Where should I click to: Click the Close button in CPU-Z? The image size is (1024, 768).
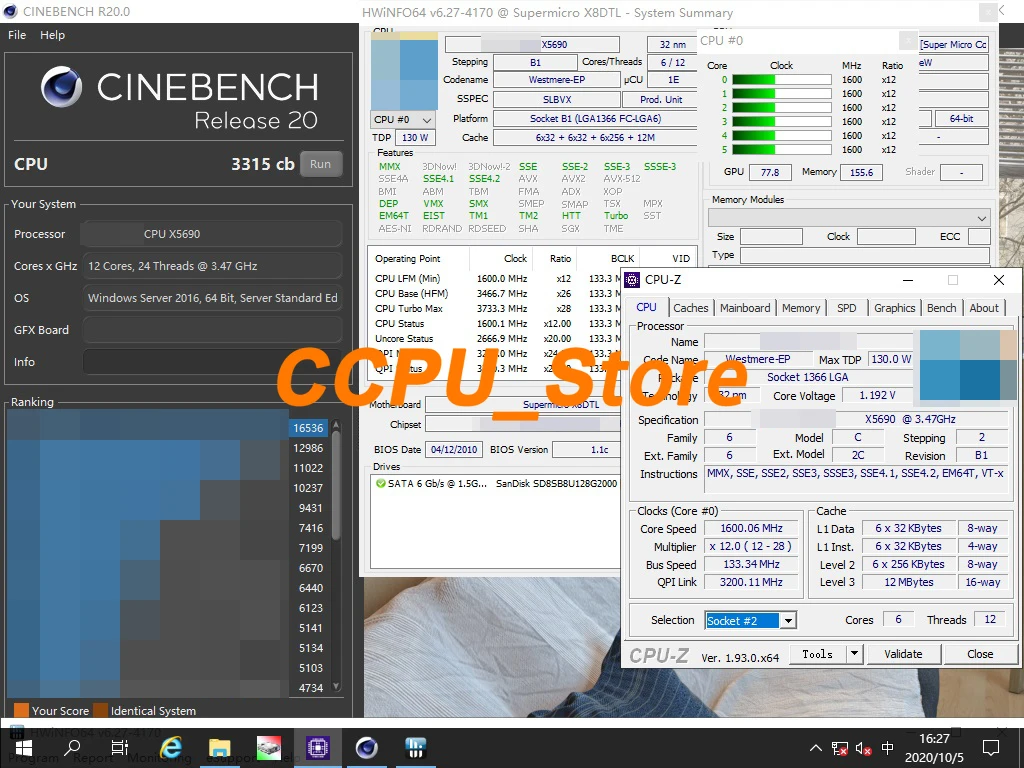(x=980, y=654)
